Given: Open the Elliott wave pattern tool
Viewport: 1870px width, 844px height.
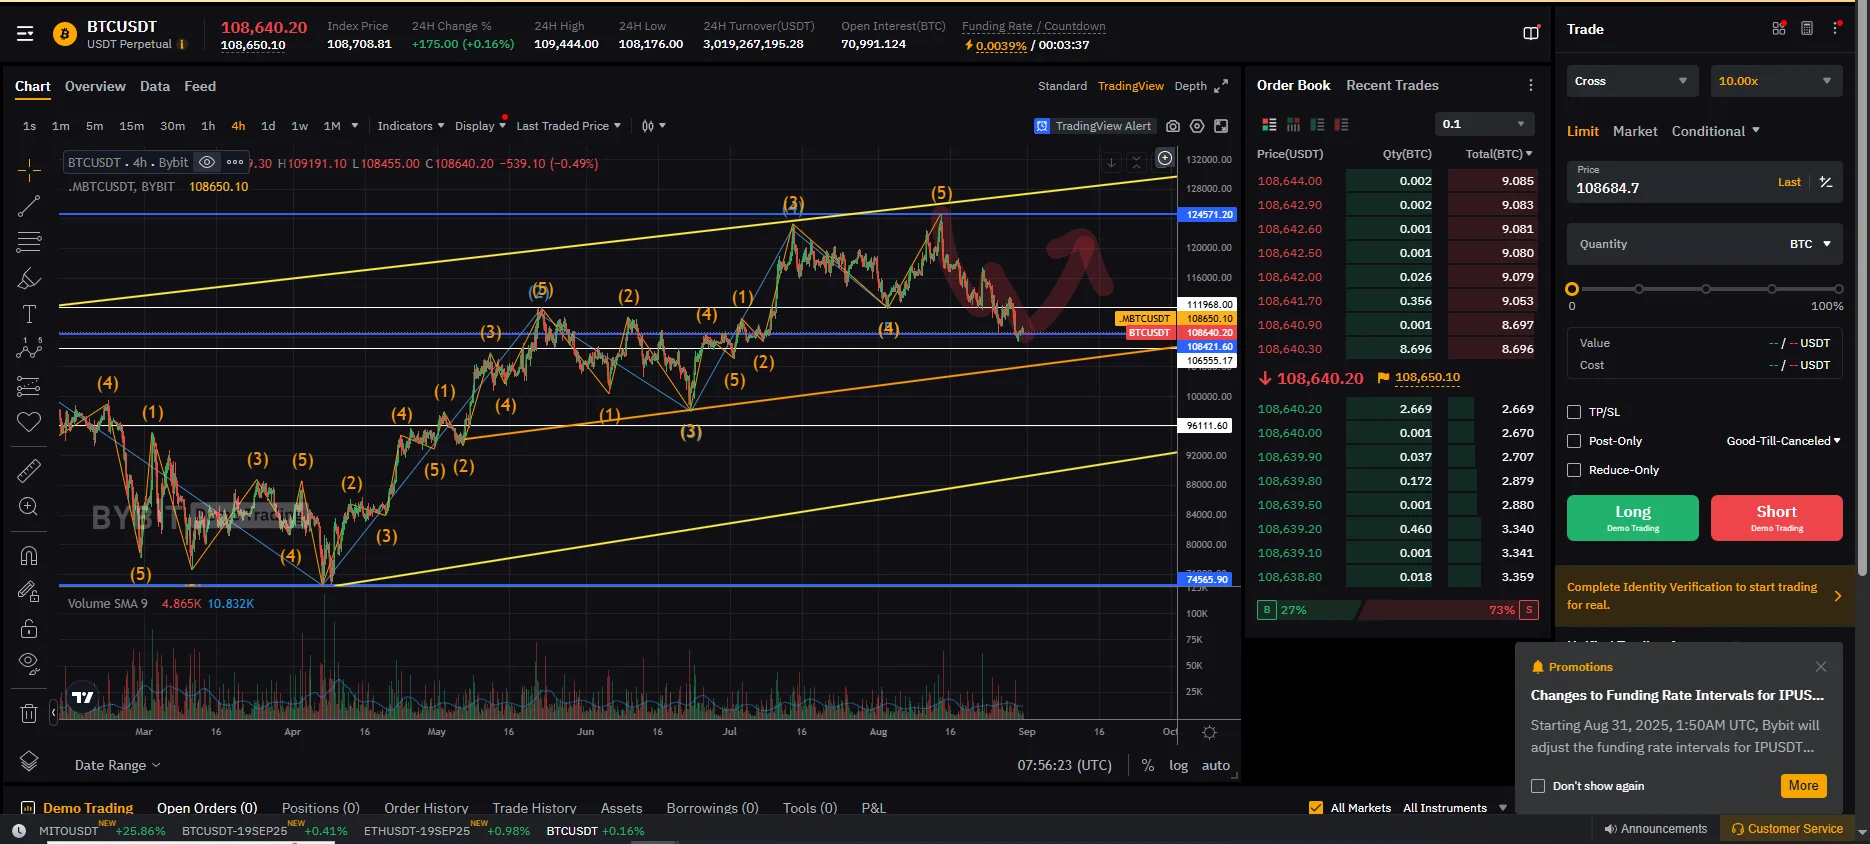Looking at the screenshot, I should tap(29, 349).
